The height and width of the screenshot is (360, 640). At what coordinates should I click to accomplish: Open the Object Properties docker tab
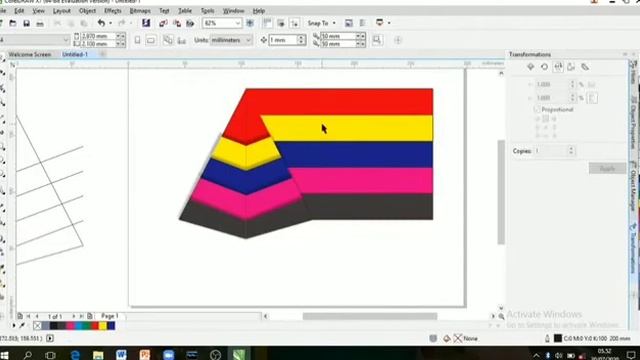[x=633, y=124]
